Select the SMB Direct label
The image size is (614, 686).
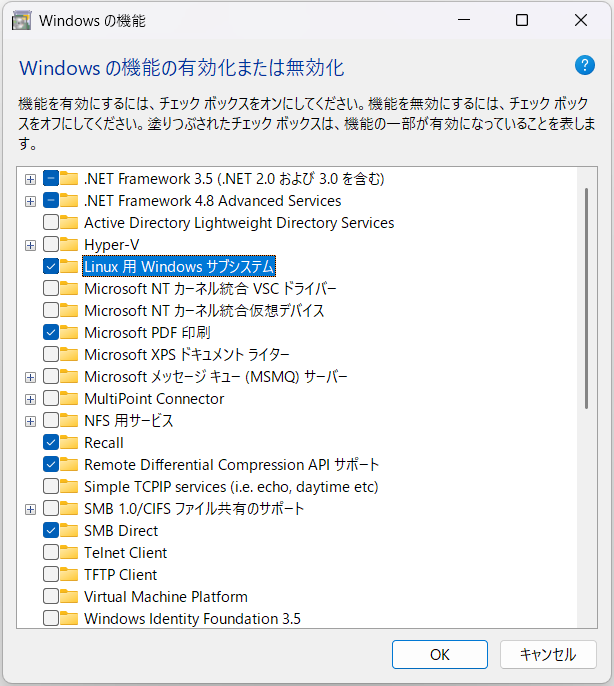(x=121, y=531)
